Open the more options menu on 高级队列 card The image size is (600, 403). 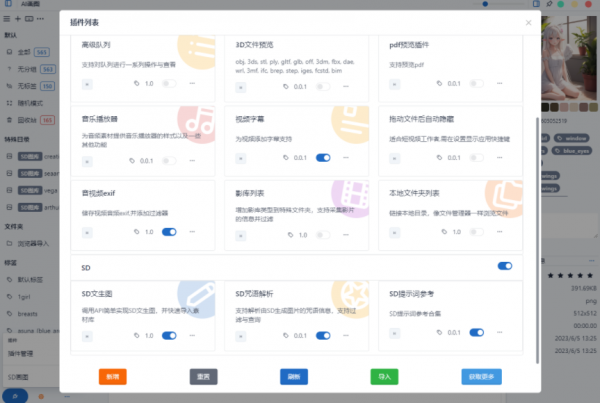(192, 83)
